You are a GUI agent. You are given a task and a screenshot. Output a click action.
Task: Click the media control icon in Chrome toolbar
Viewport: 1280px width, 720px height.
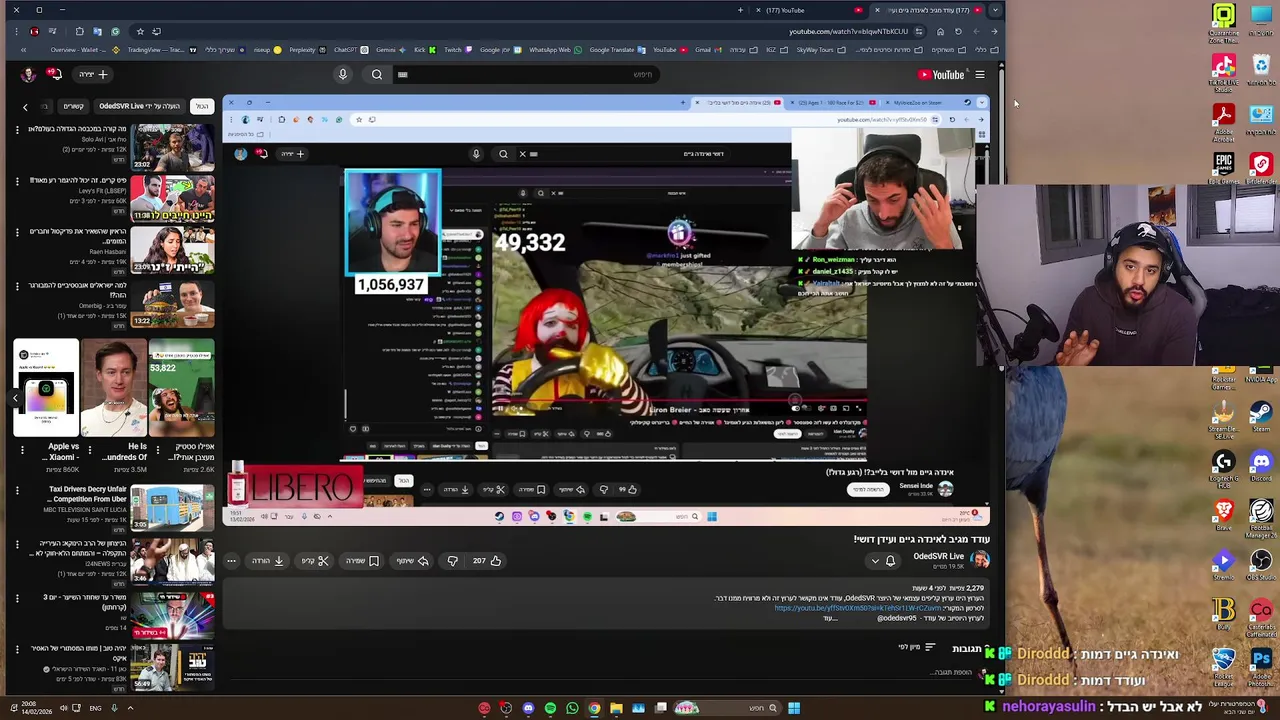tap(52, 31)
